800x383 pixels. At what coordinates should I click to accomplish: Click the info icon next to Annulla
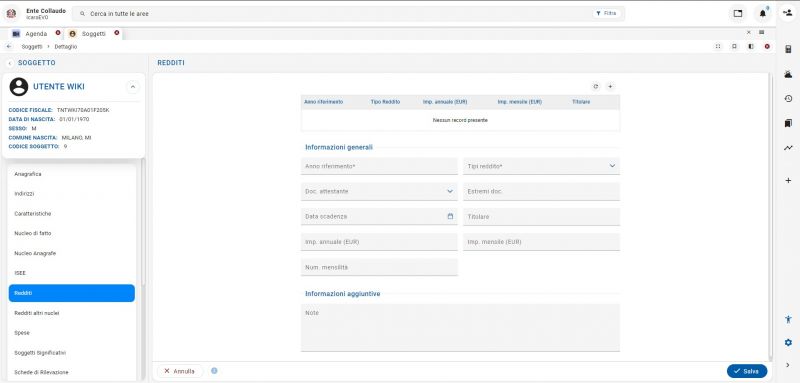pos(214,371)
